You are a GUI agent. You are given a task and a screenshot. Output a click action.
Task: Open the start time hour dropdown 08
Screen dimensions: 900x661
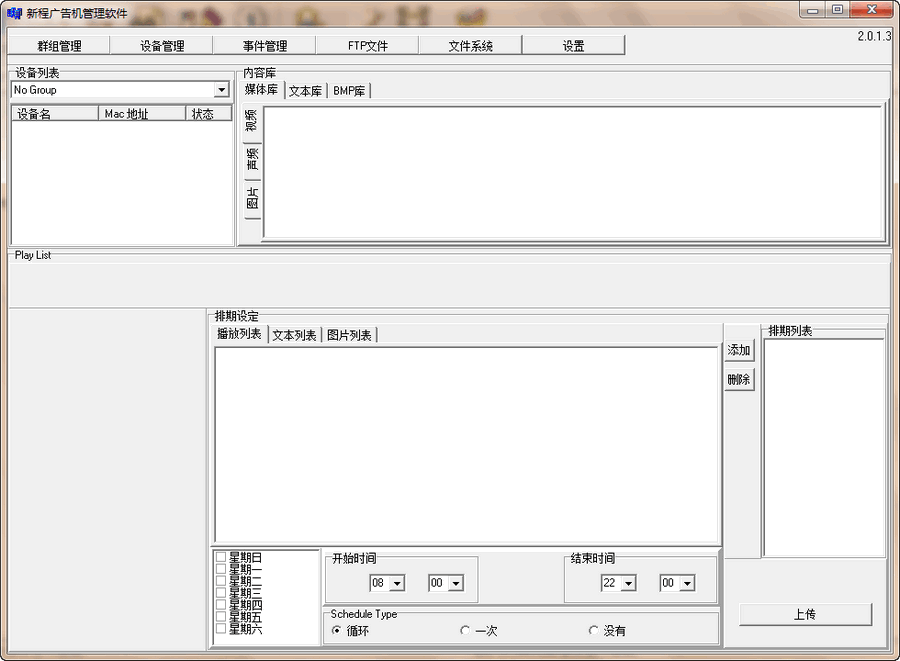pyautogui.click(x=397, y=583)
